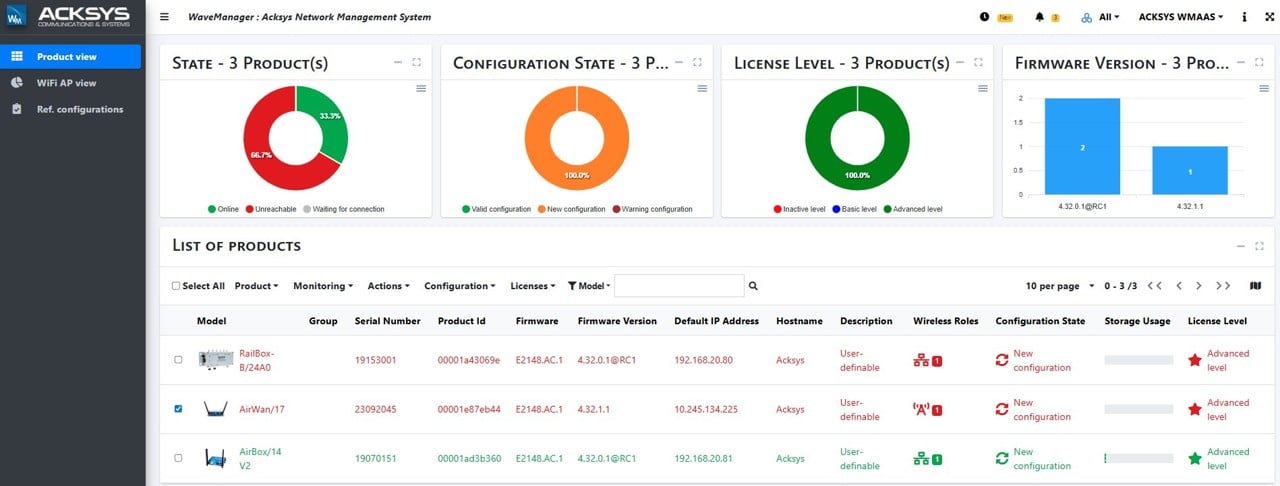Open the Licenses dropdown menu
This screenshot has height=486, width=1280.
532,286
